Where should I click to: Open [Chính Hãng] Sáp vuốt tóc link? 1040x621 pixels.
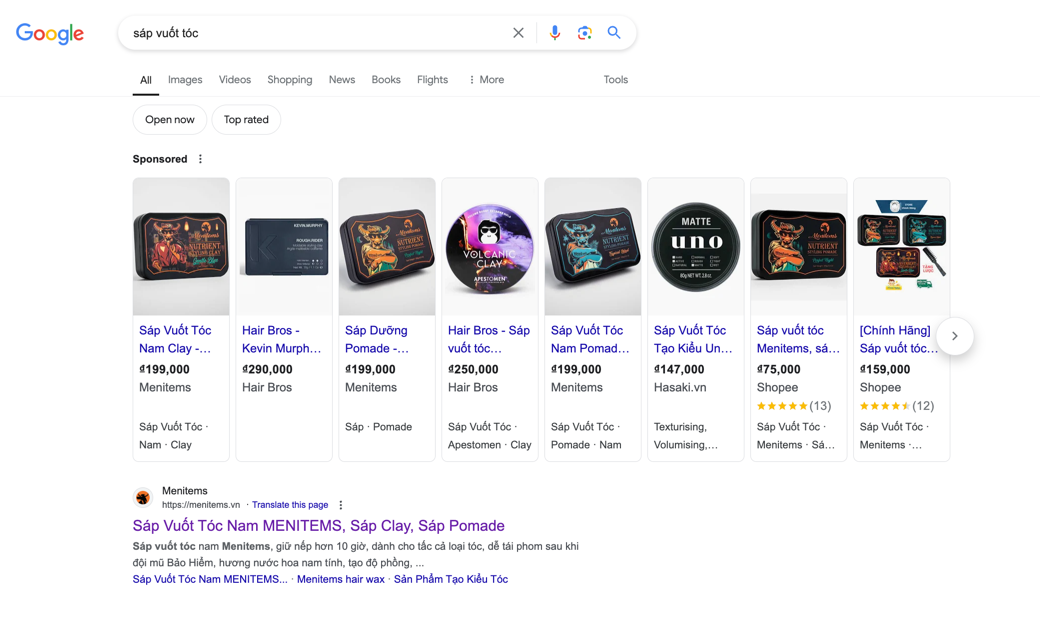[x=899, y=339]
